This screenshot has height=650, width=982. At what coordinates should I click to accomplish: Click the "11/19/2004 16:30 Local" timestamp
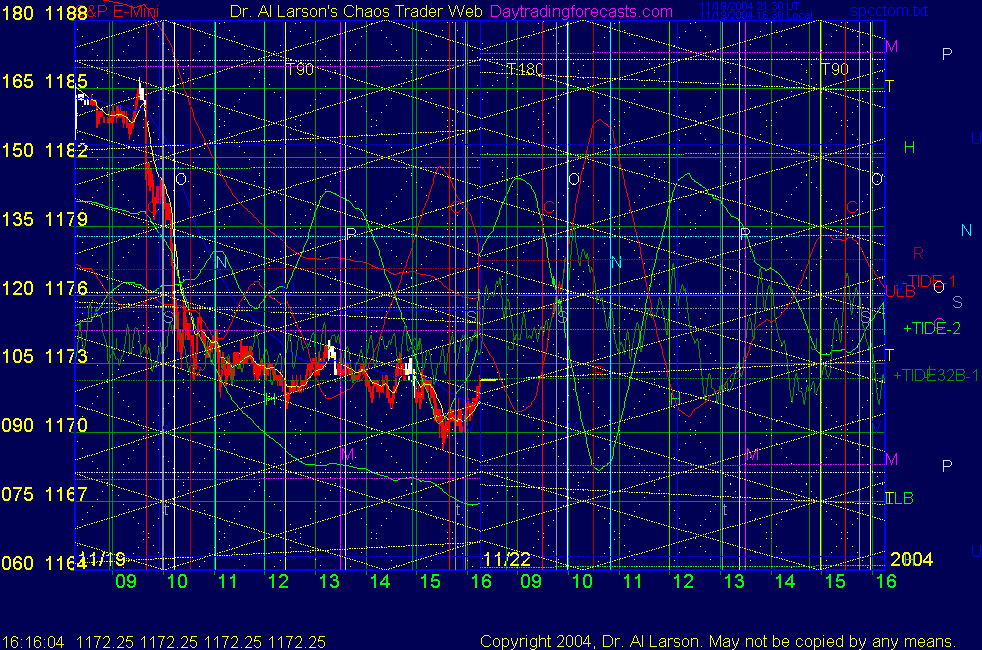pyautogui.click(x=756, y=15)
